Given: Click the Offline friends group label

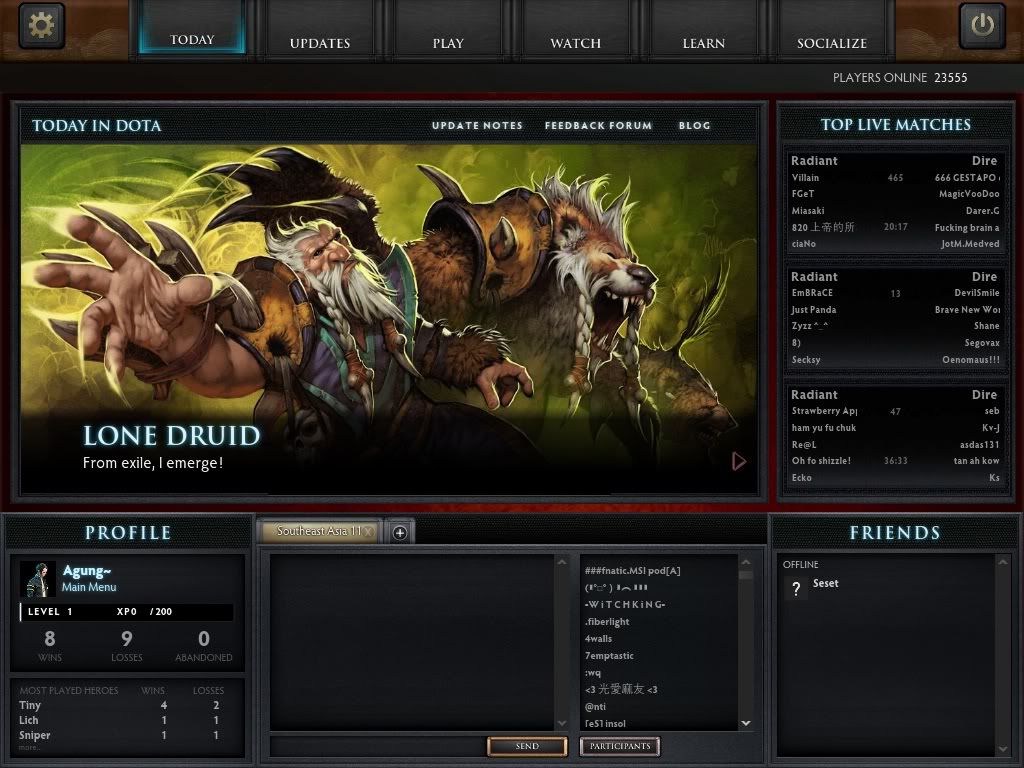Looking at the screenshot, I should coord(800,564).
